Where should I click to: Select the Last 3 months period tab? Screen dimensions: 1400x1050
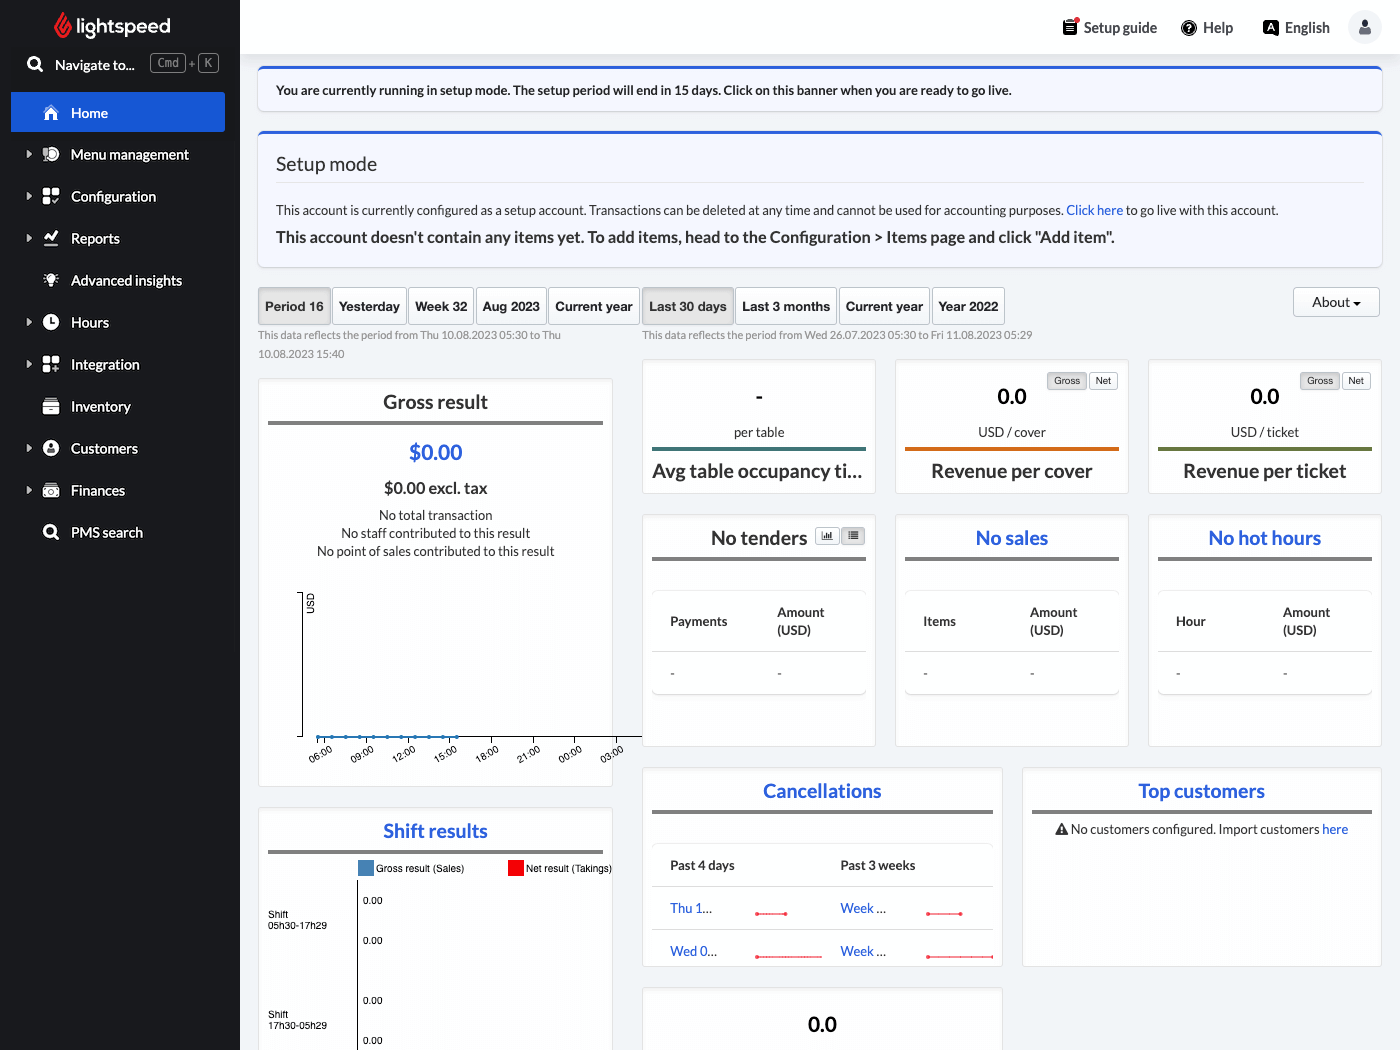(x=786, y=305)
